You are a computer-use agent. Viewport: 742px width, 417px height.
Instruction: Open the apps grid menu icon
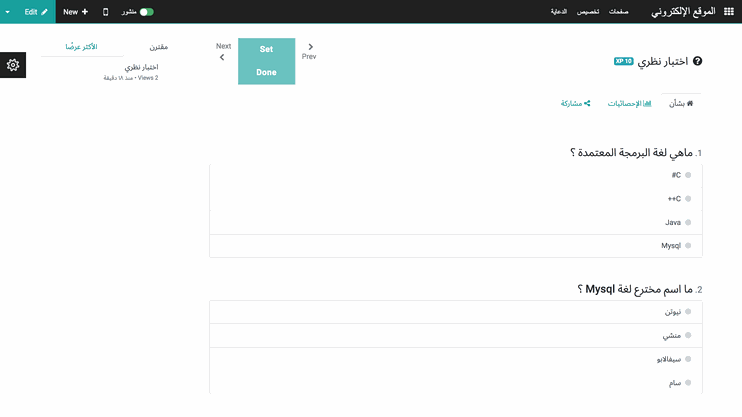click(x=727, y=12)
